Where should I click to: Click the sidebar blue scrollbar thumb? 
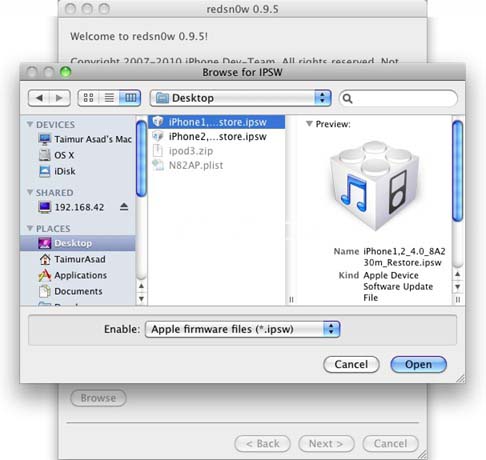click(x=141, y=159)
